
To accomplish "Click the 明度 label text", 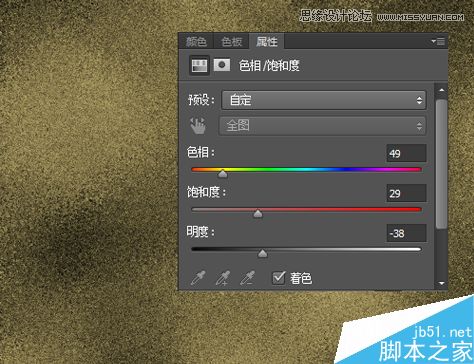I will coord(201,232).
